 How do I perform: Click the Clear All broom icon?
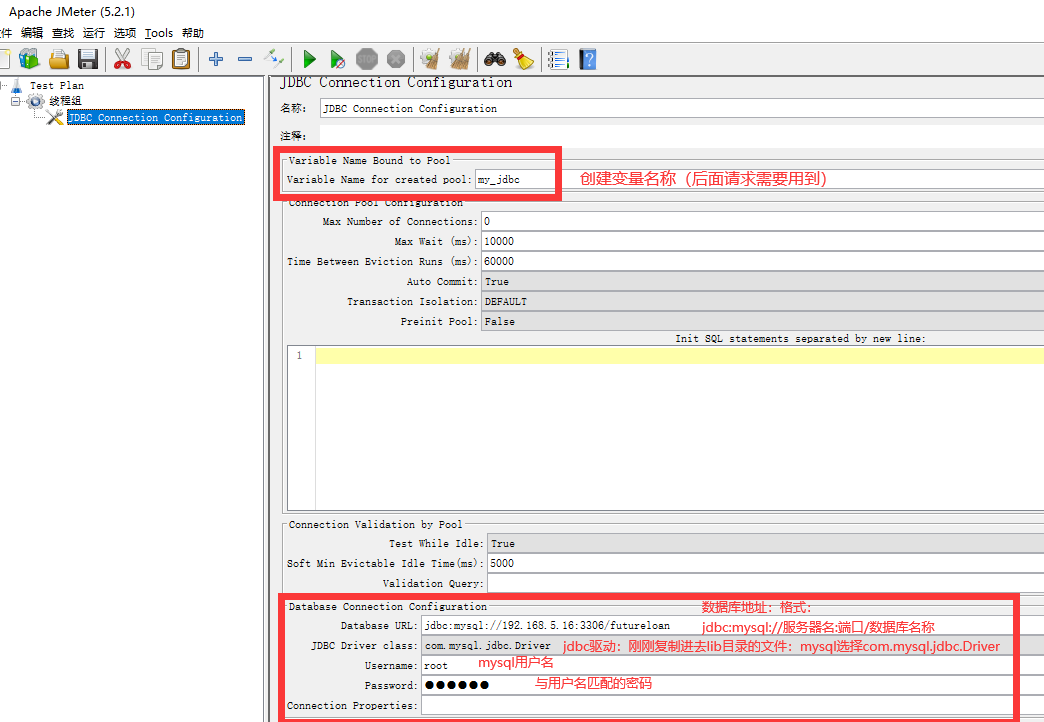point(460,59)
